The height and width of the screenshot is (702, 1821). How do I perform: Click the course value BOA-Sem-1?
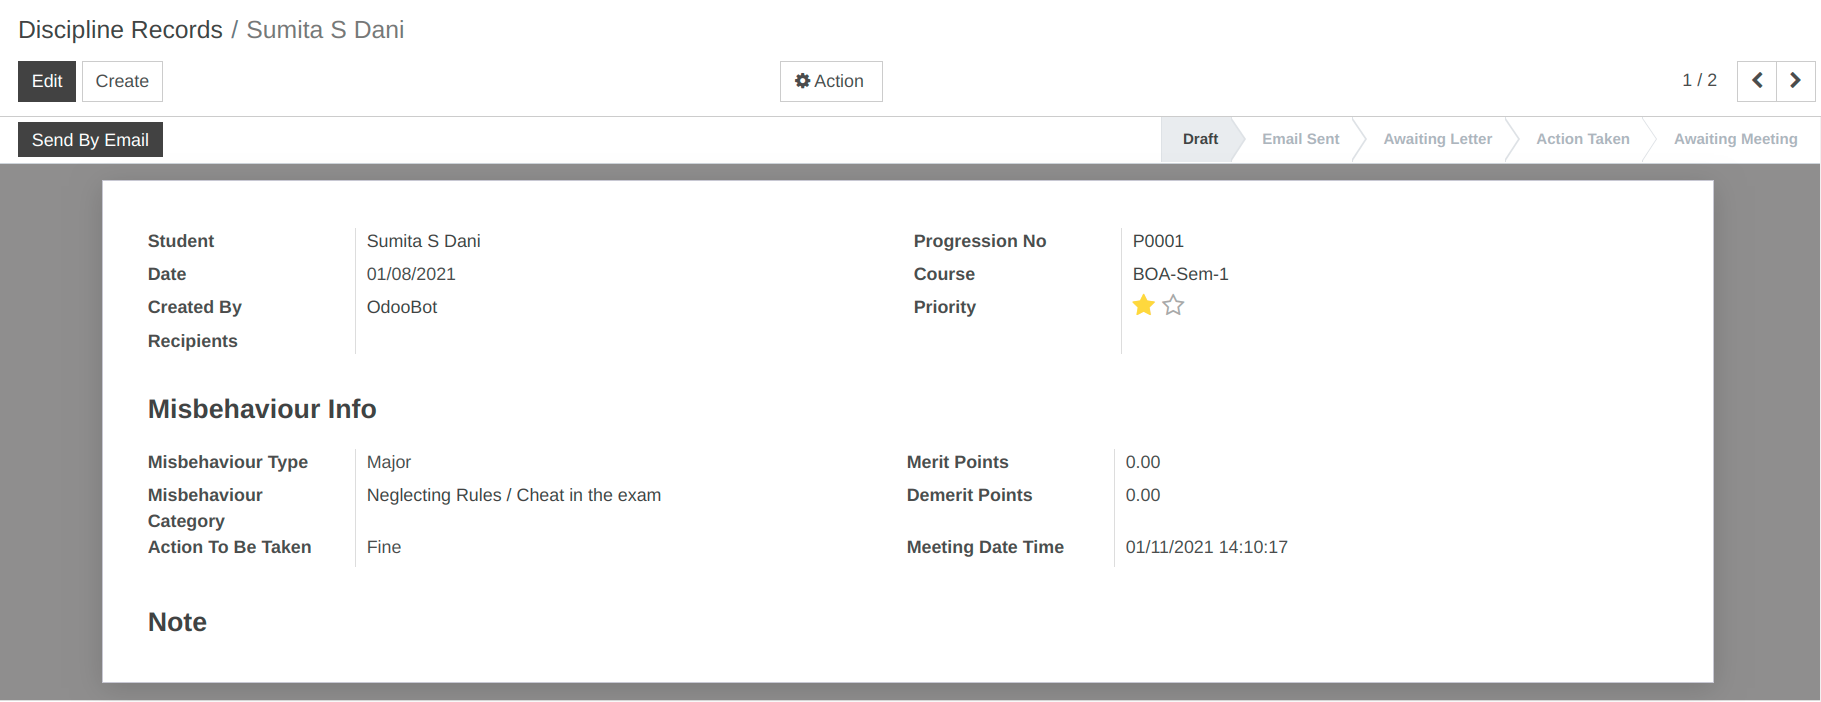(x=1180, y=274)
